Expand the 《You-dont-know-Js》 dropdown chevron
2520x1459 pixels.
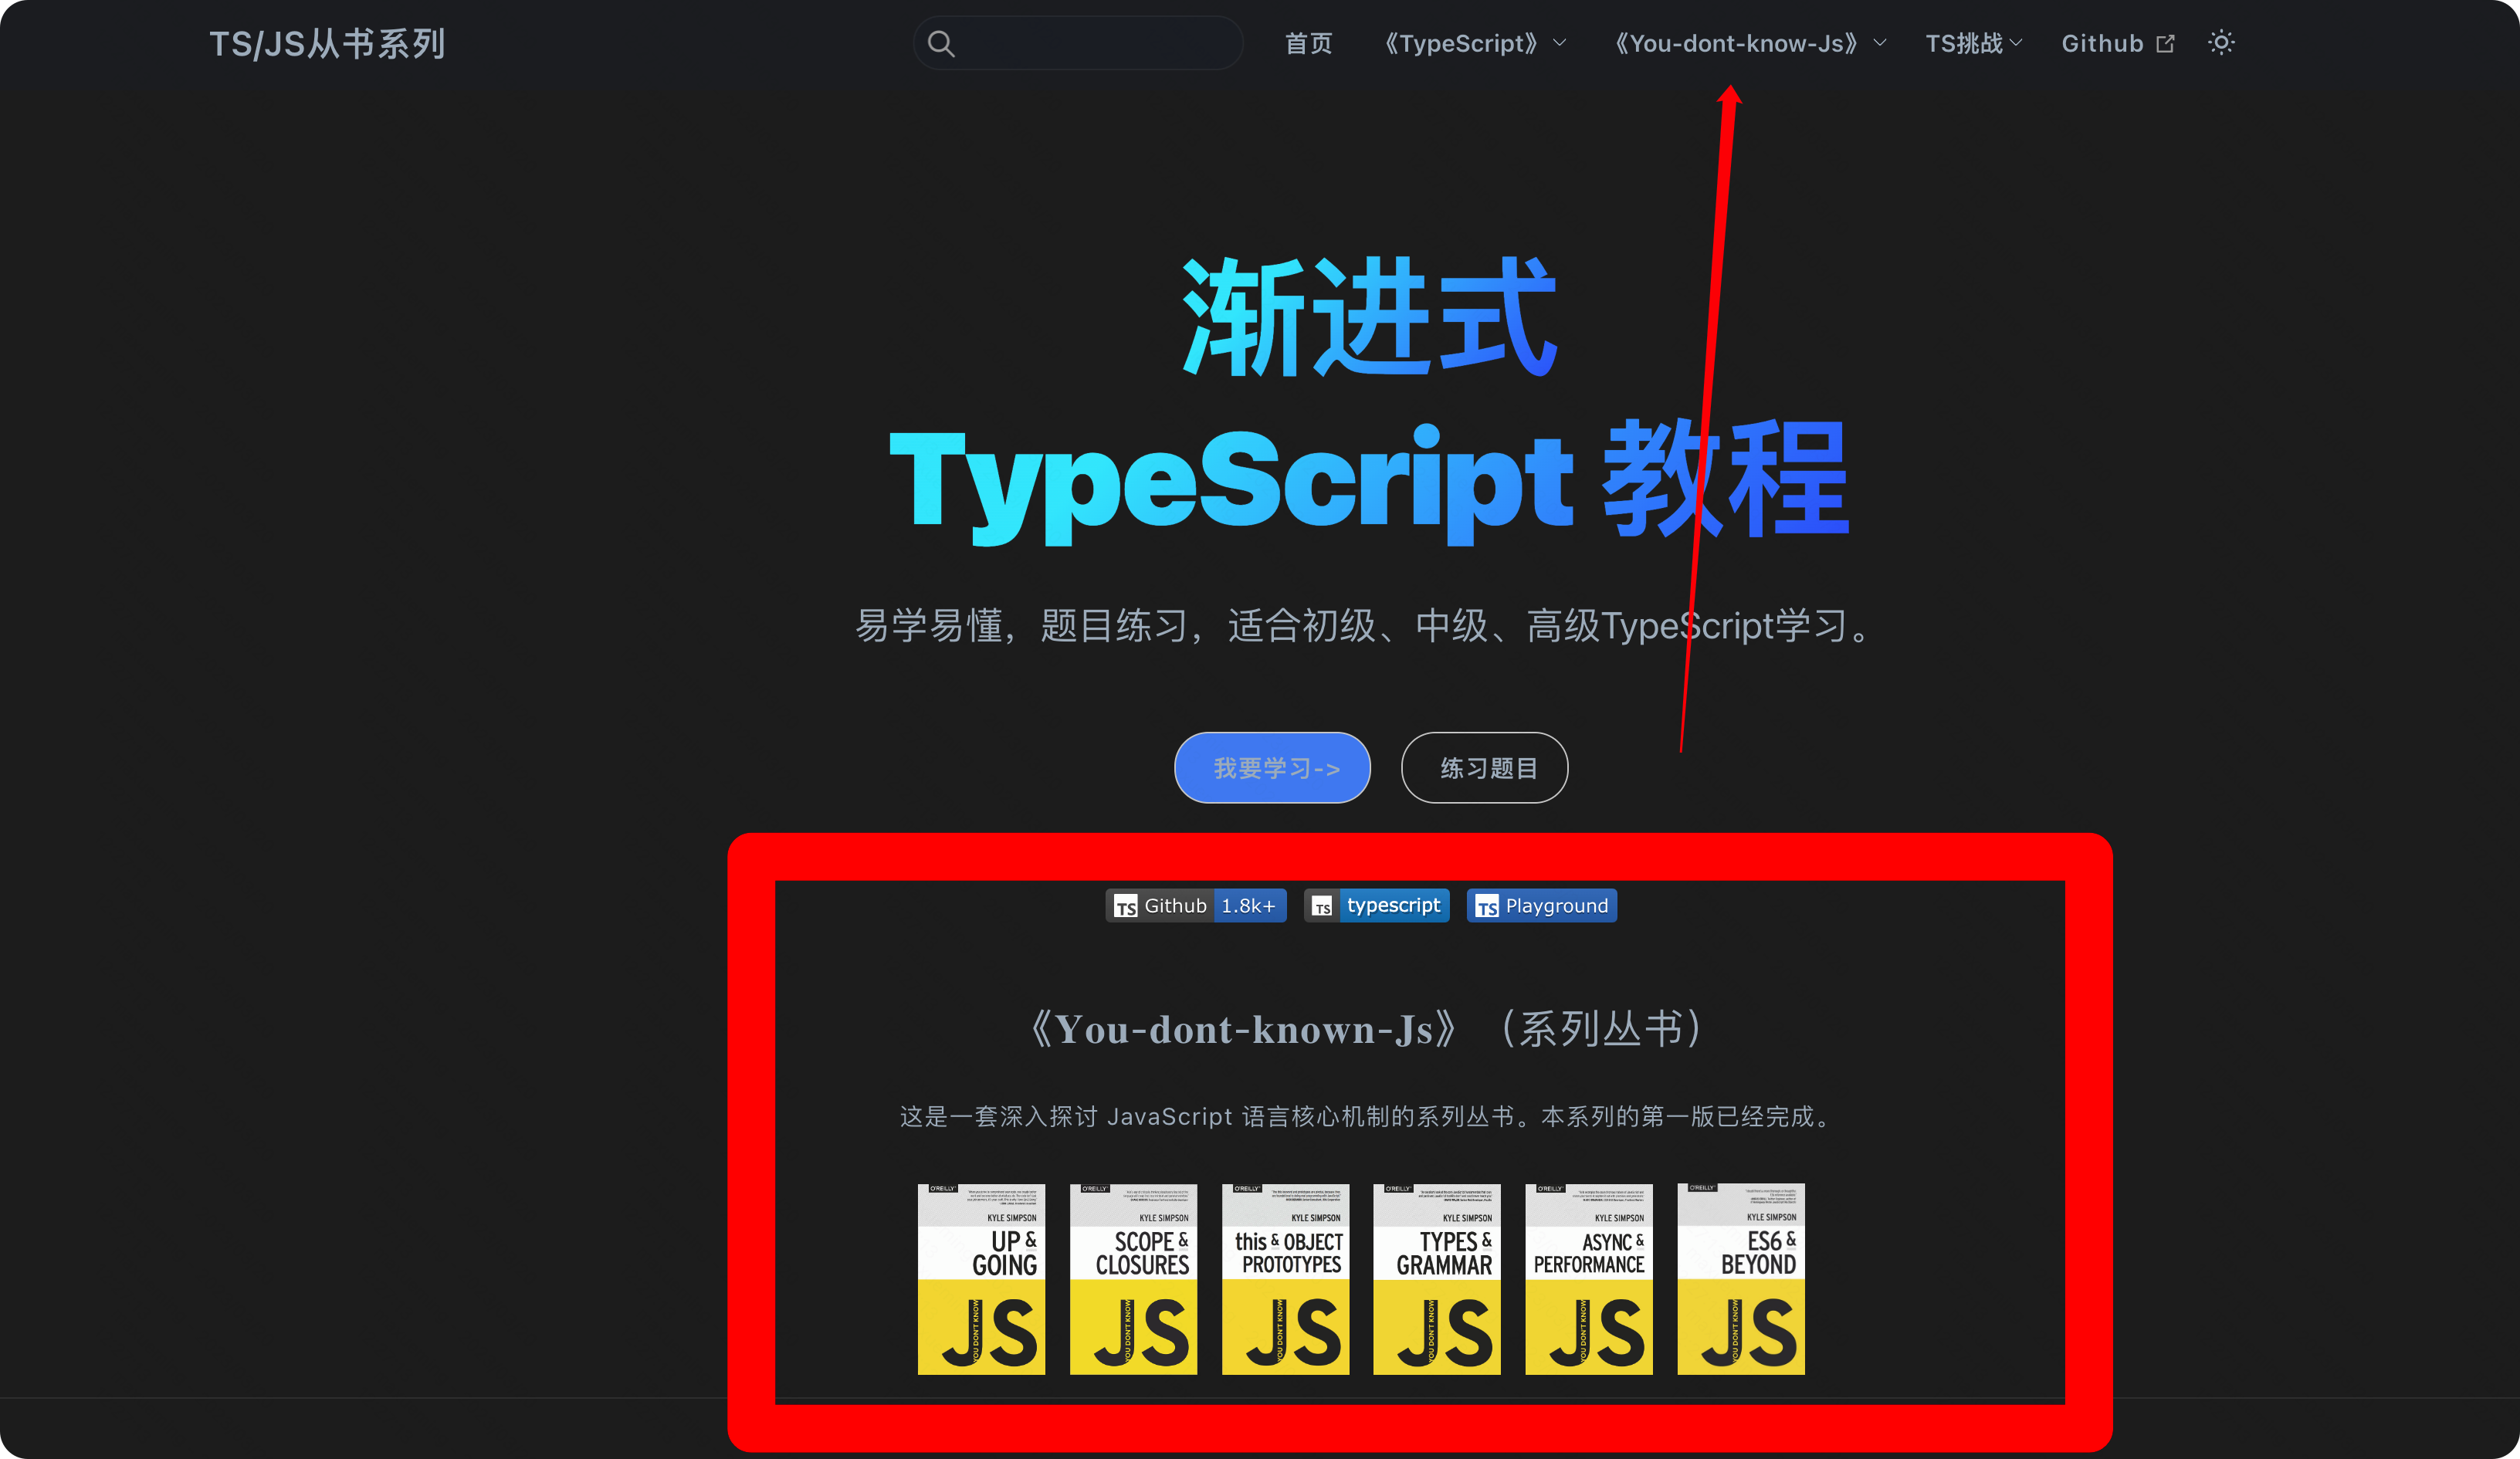click(x=1880, y=43)
